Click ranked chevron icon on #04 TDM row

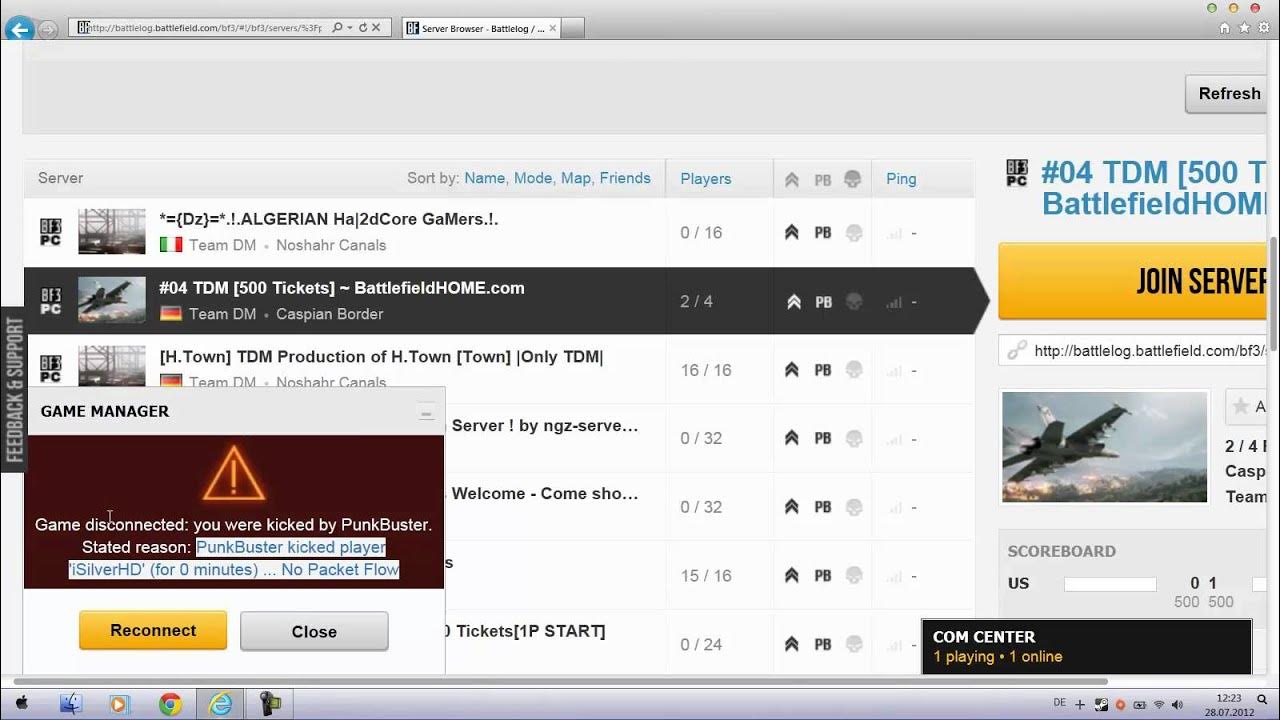(x=793, y=301)
